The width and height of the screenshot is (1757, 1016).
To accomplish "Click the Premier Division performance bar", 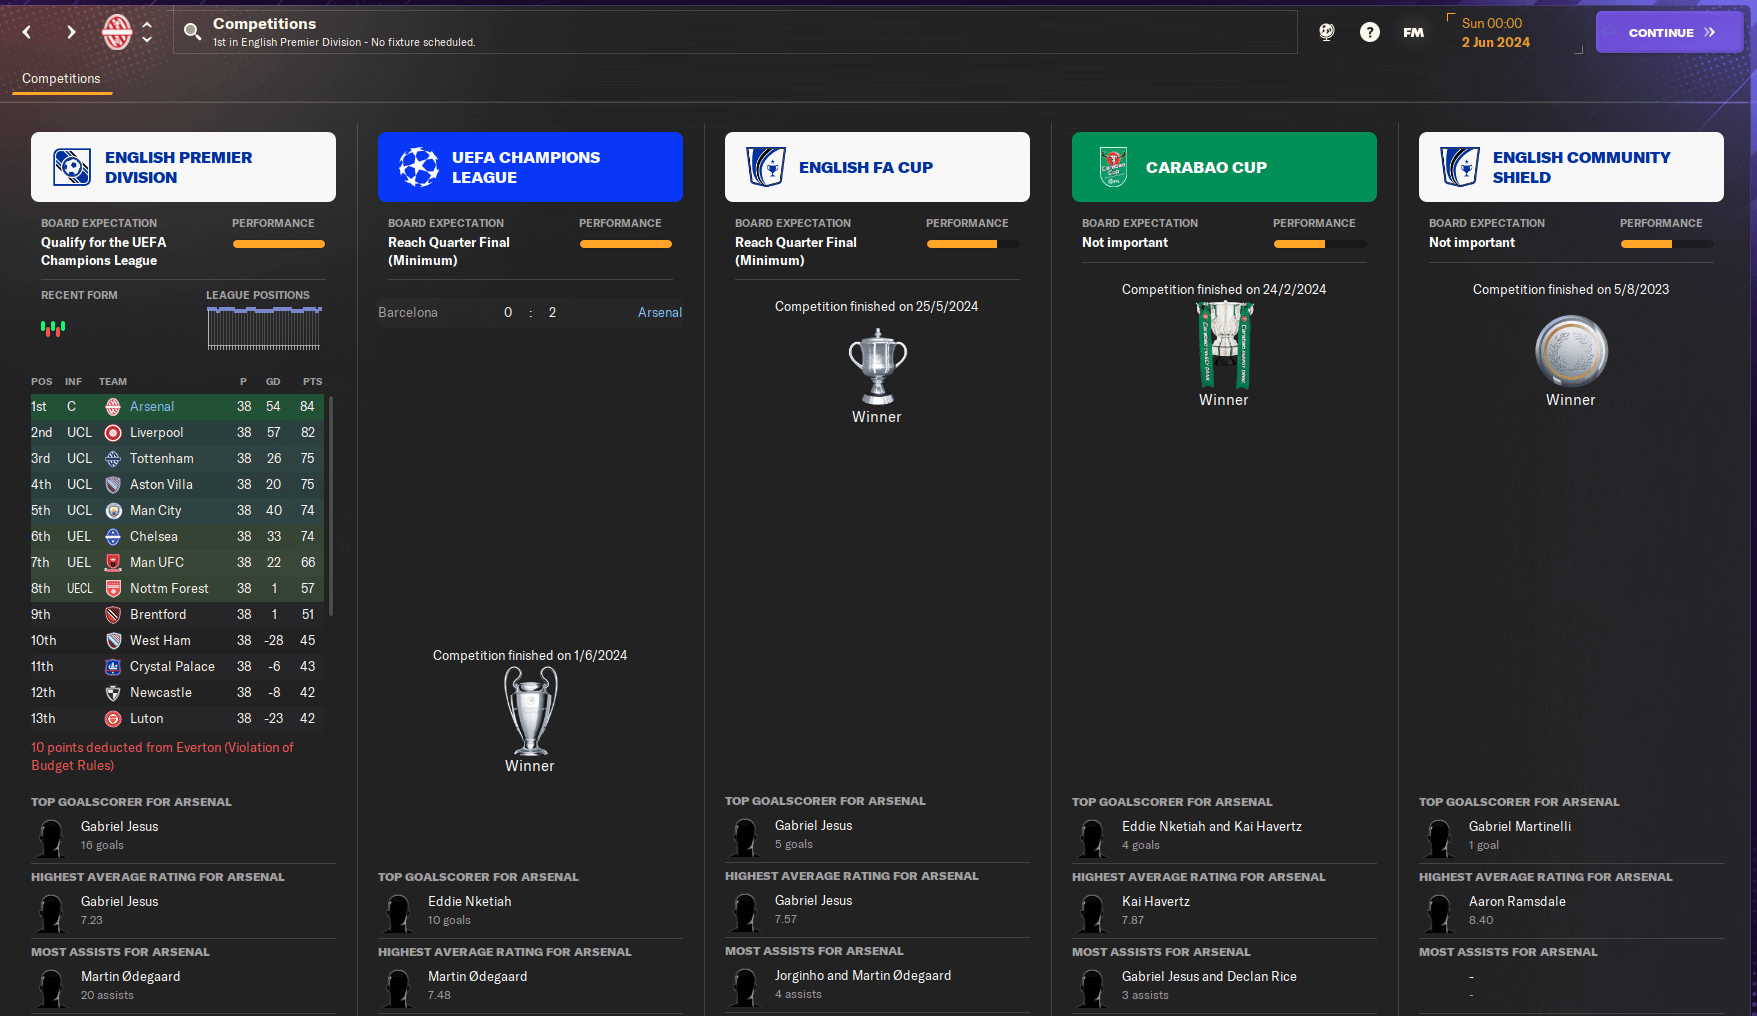I will point(278,244).
